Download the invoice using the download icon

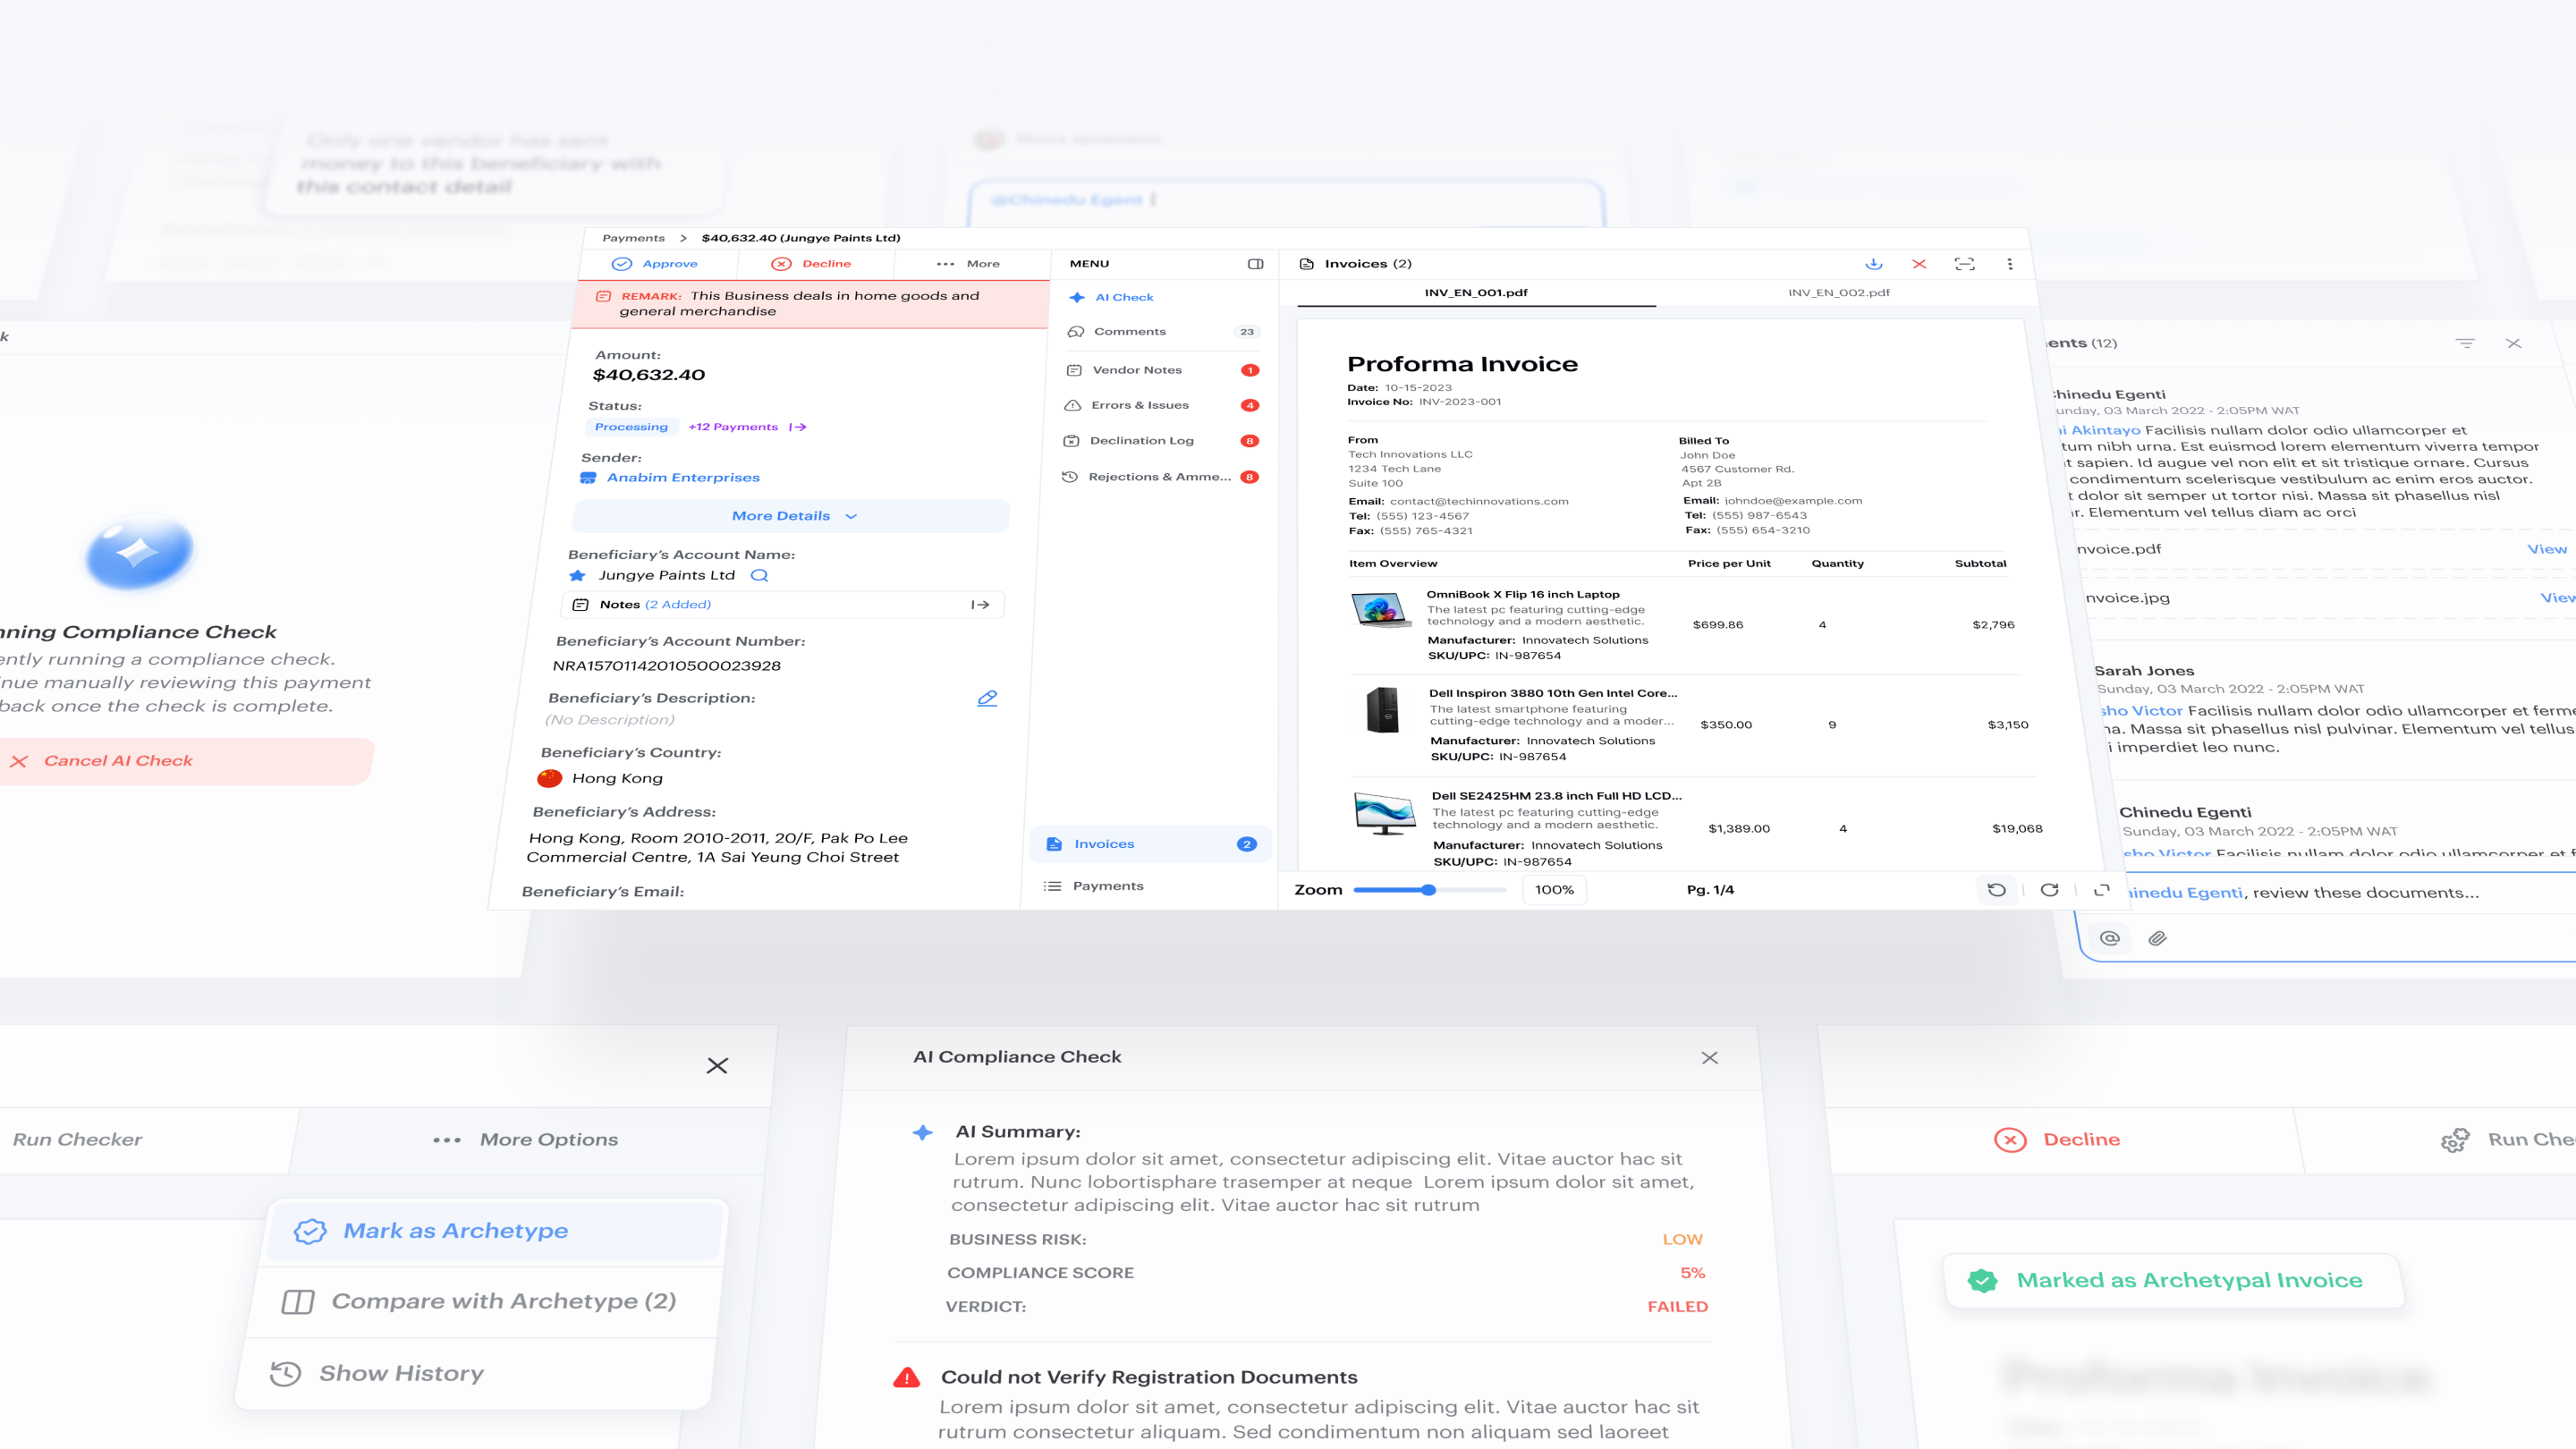tap(1874, 264)
